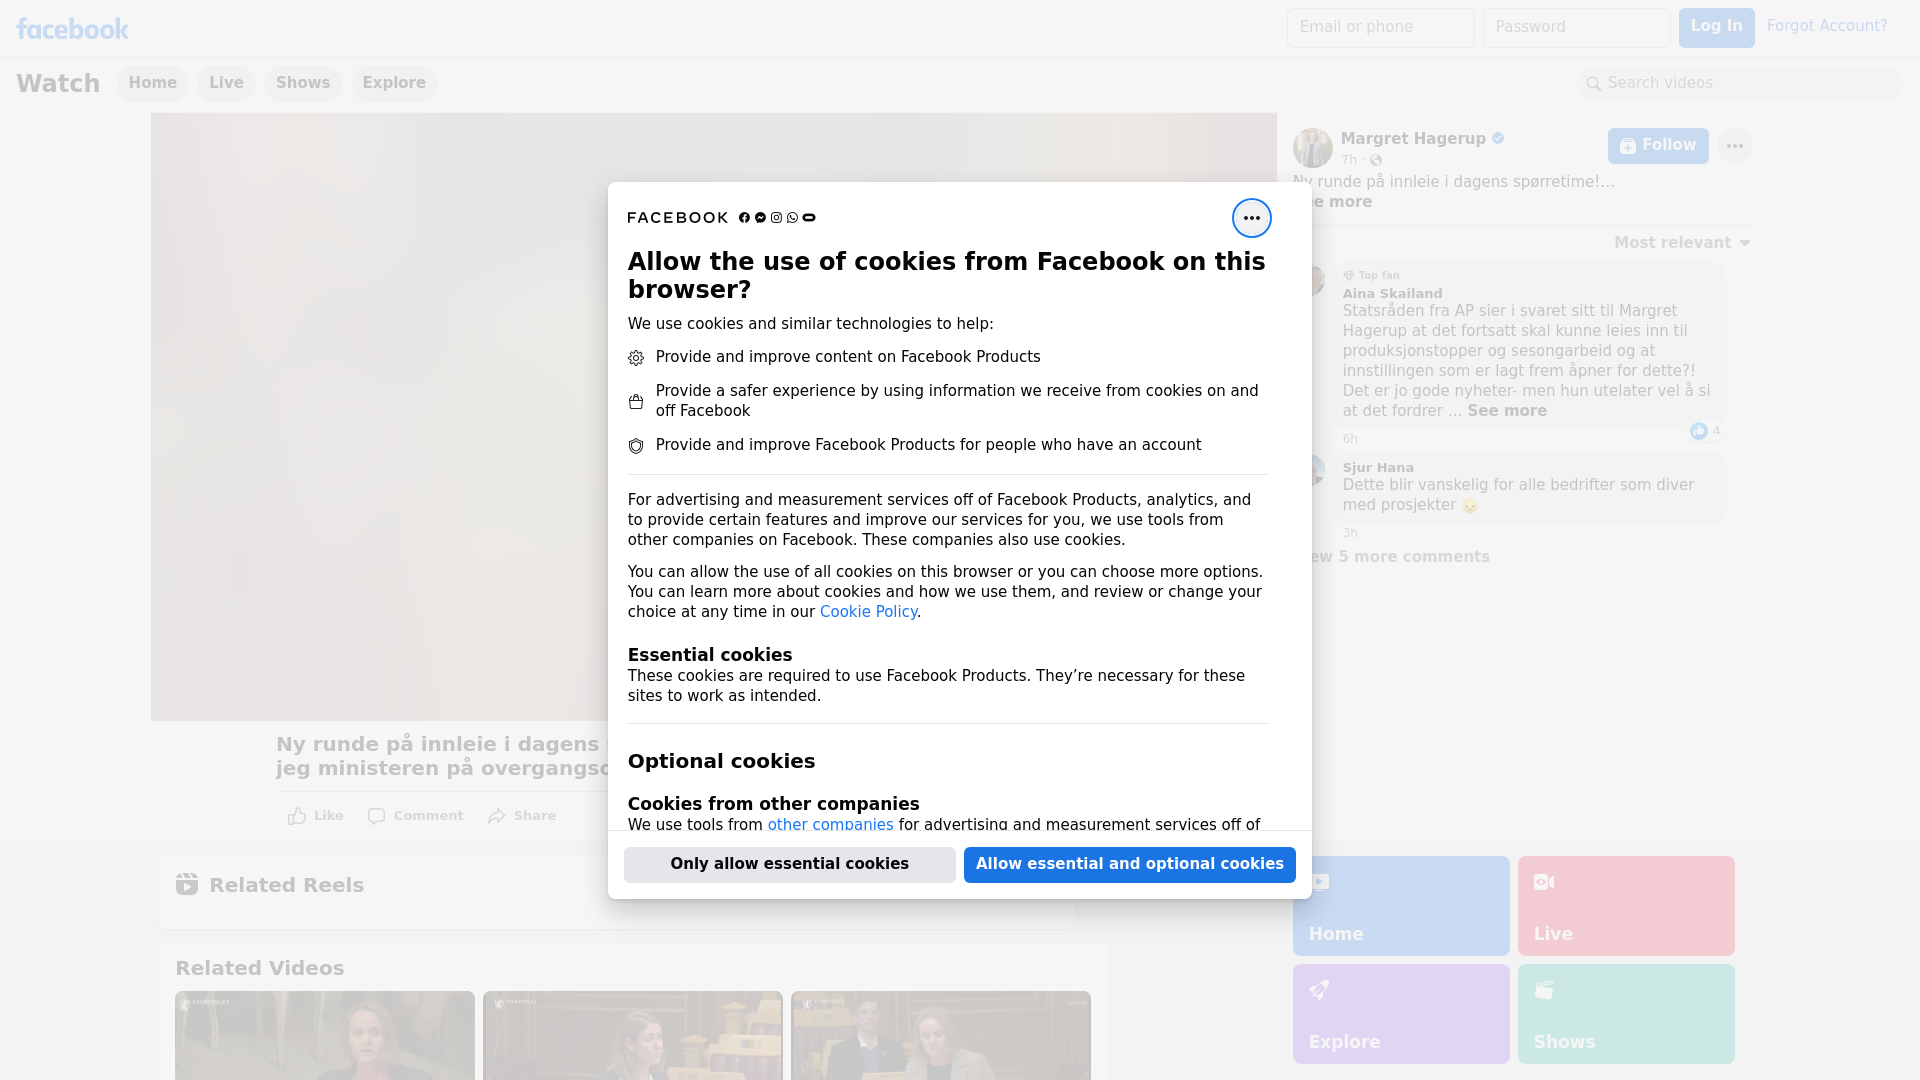Open the Most relevant comment sort dropdown

[1682, 243]
